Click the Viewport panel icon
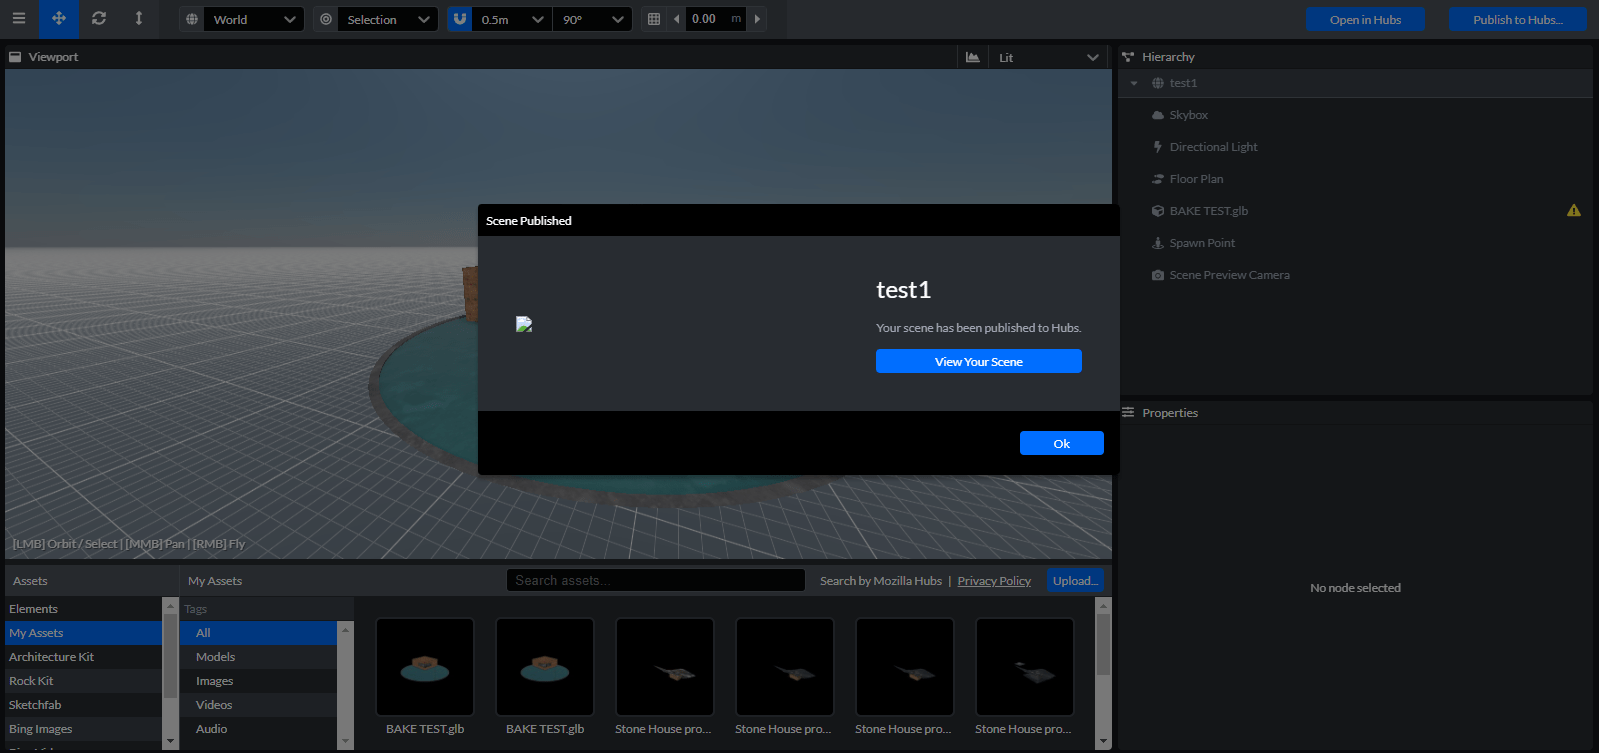This screenshot has height=753, width=1599. tap(15, 57)
